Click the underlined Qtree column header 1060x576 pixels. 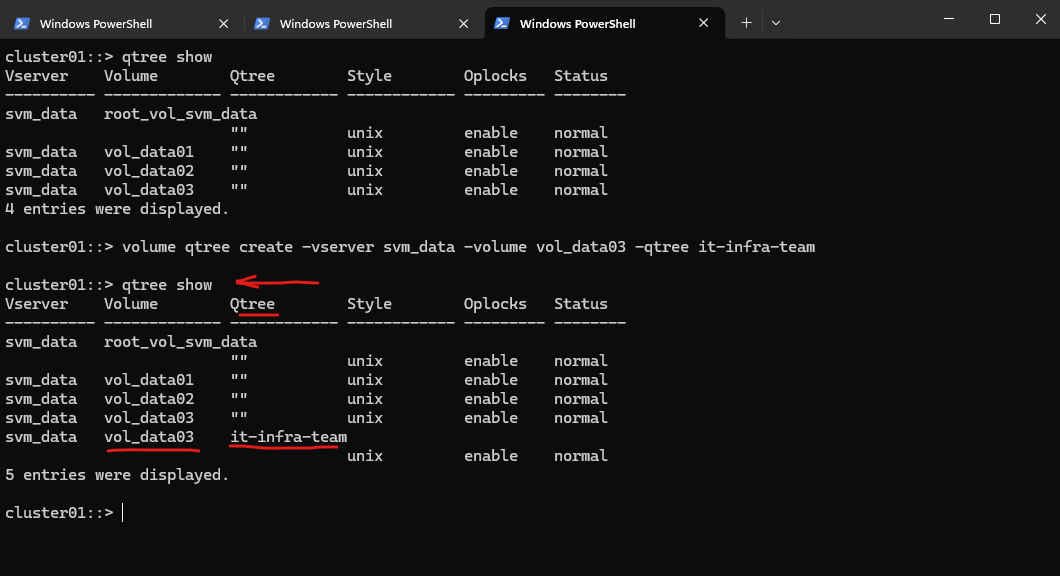[252, 304]
